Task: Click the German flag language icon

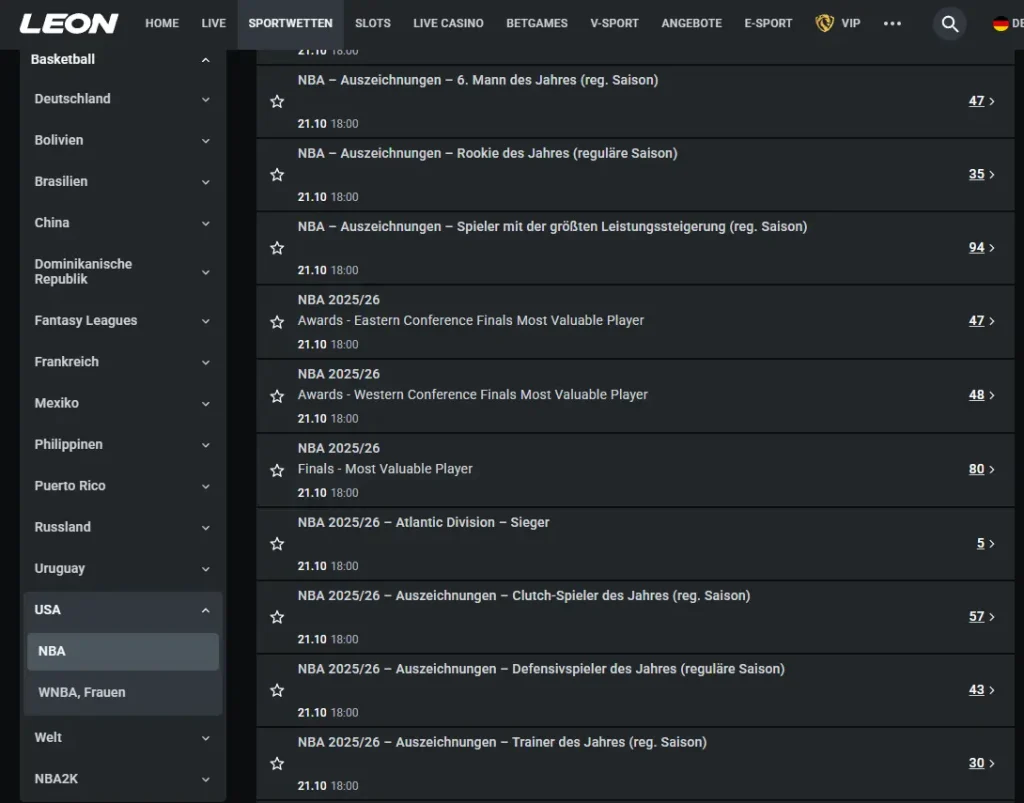Action: coord(1000,24)
